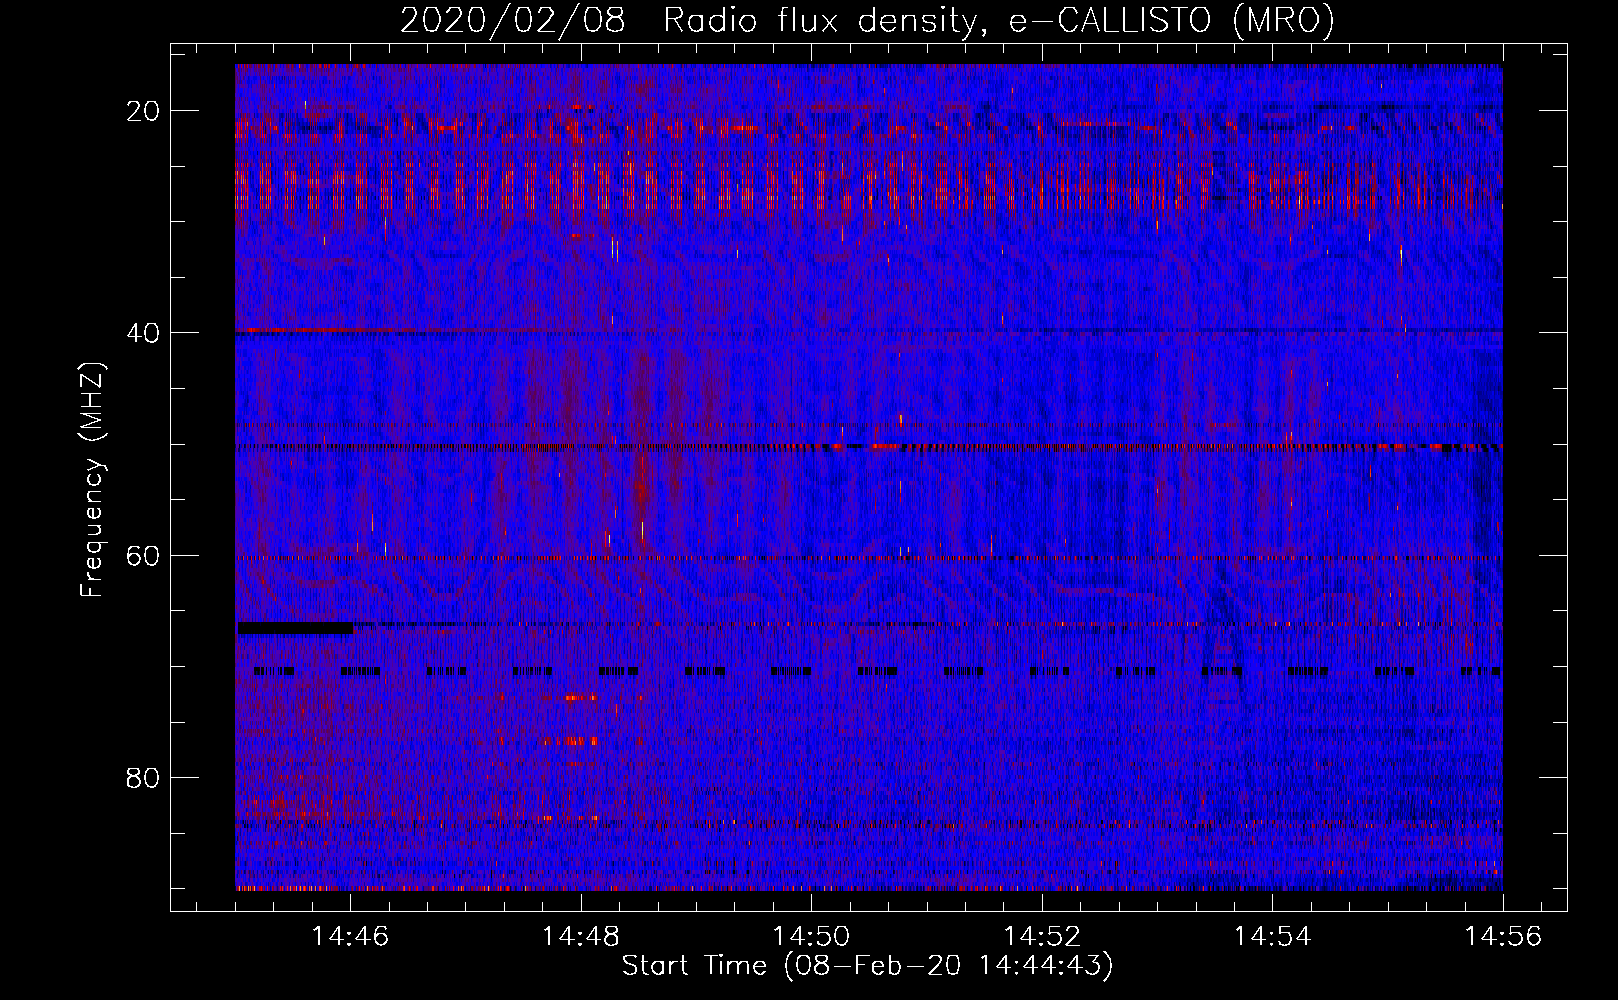Click the 40 MHz frequency tick label

[x=144, y=332]
